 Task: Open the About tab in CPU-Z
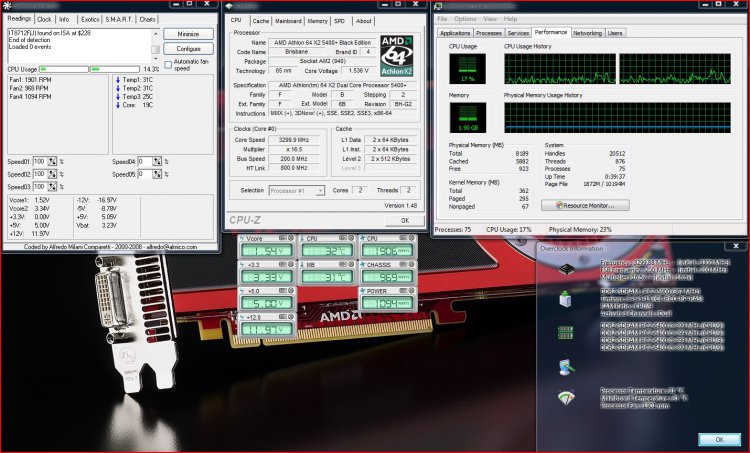click(363, 21)
